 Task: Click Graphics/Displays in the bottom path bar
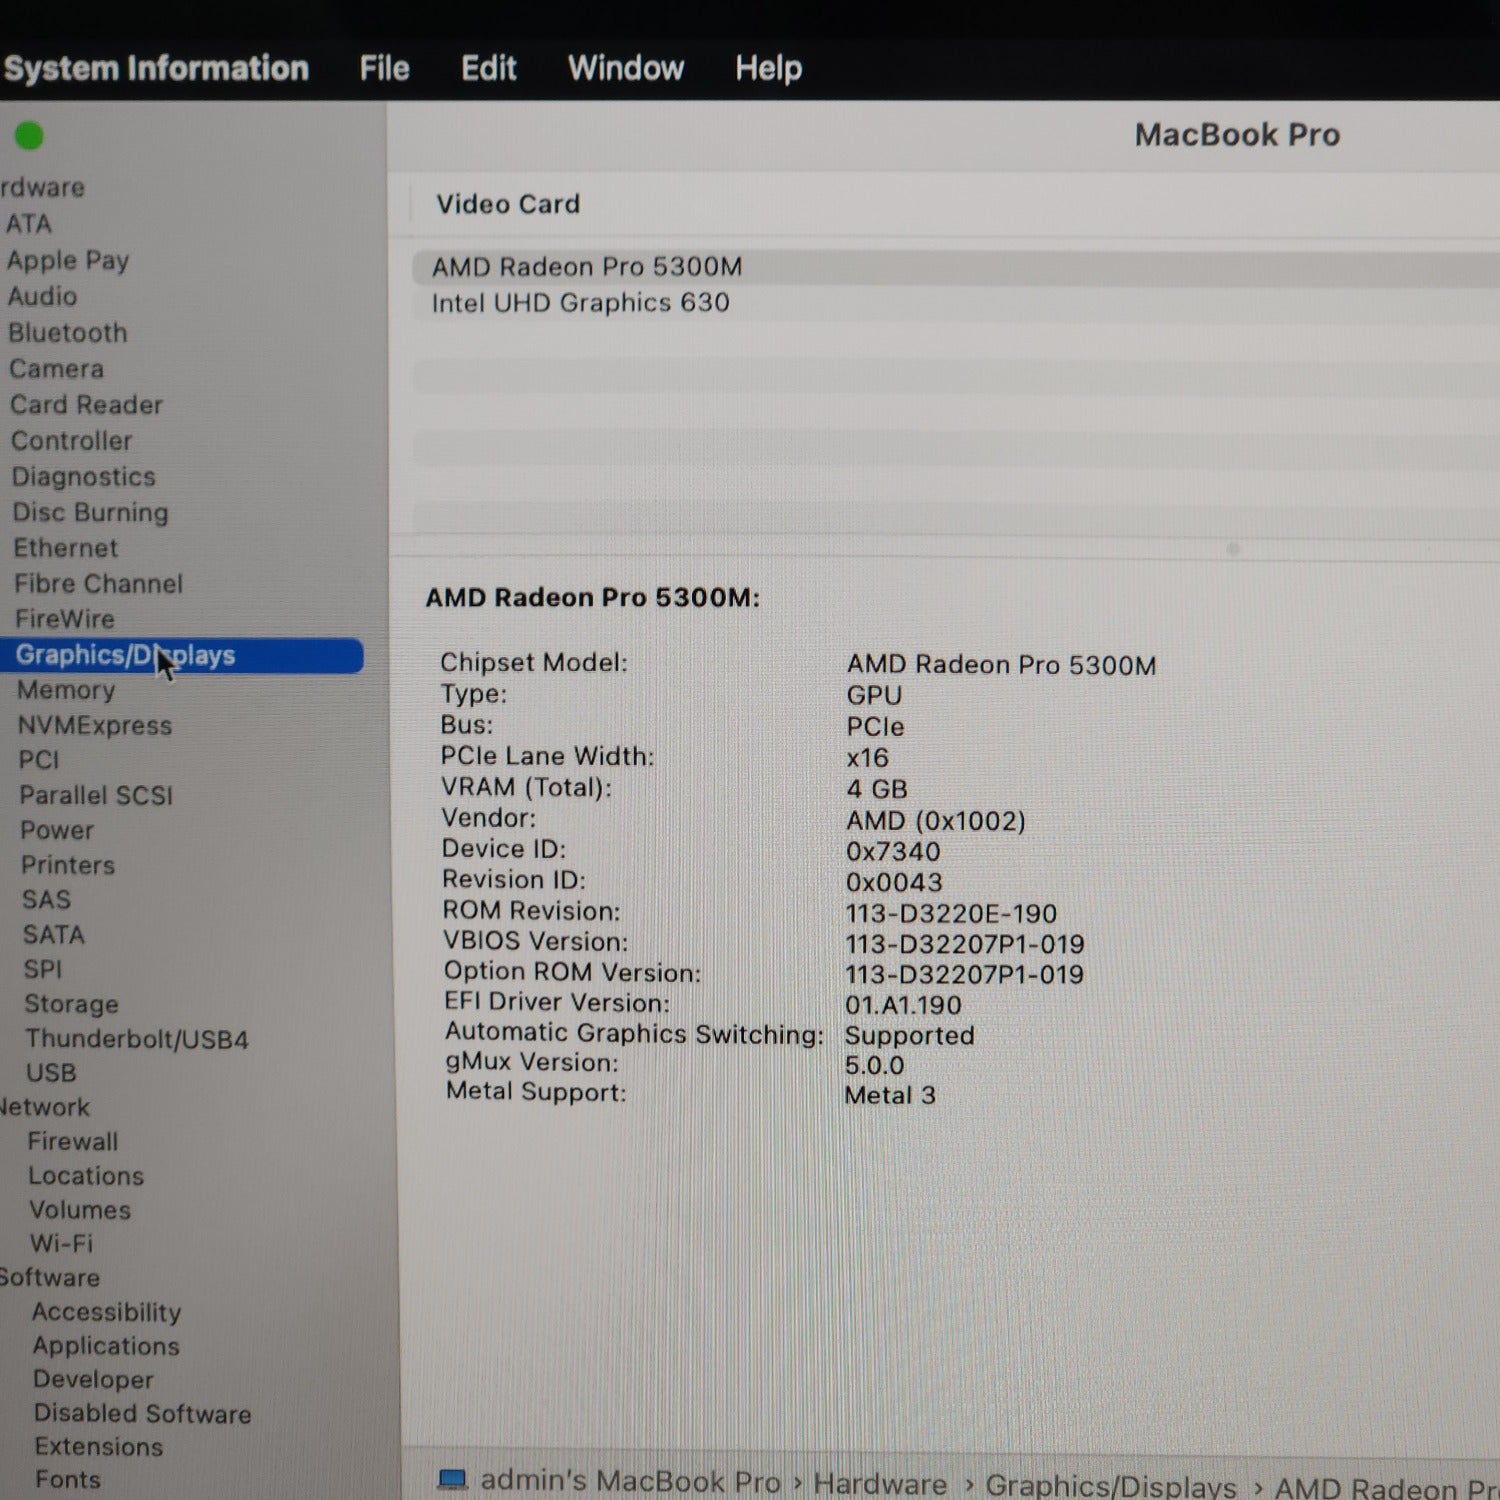(1110, 1486)
